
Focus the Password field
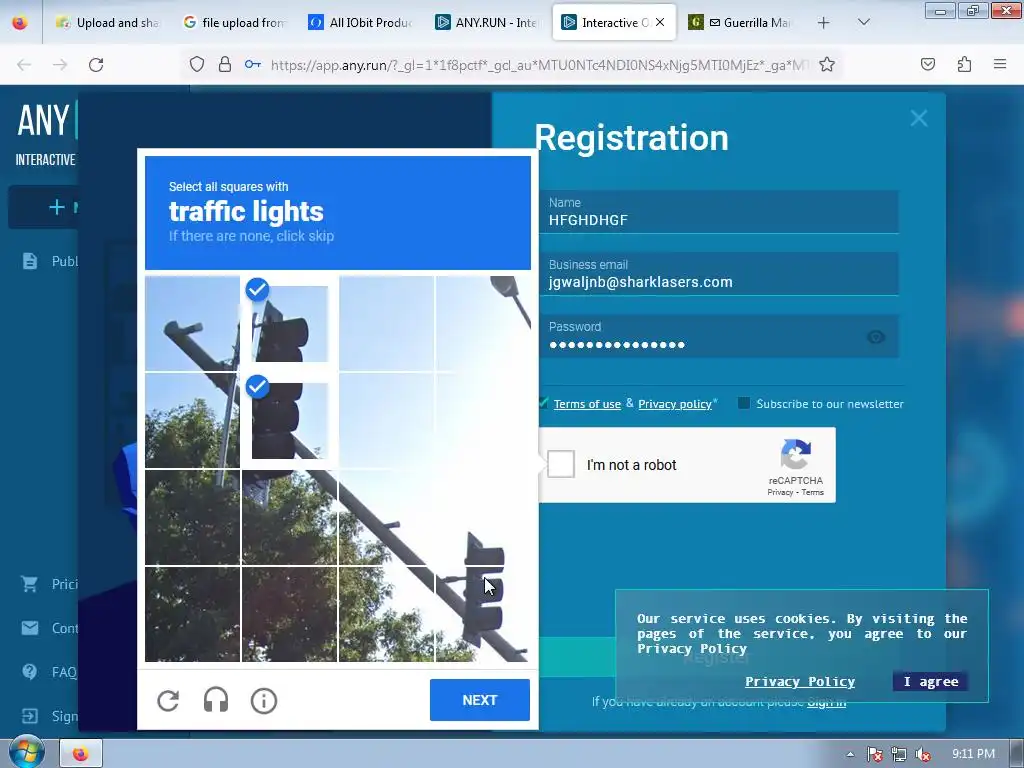click(718, 336)
